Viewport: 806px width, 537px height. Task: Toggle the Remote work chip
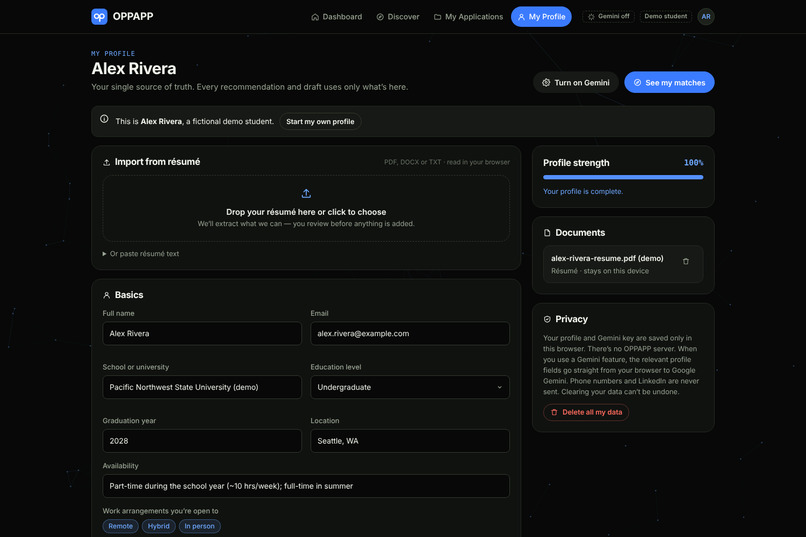tap(120, 526)
